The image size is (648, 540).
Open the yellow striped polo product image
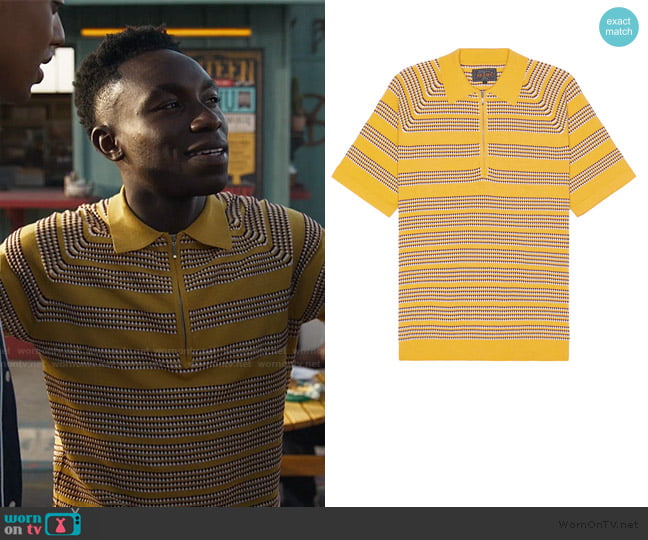point(484,204)
